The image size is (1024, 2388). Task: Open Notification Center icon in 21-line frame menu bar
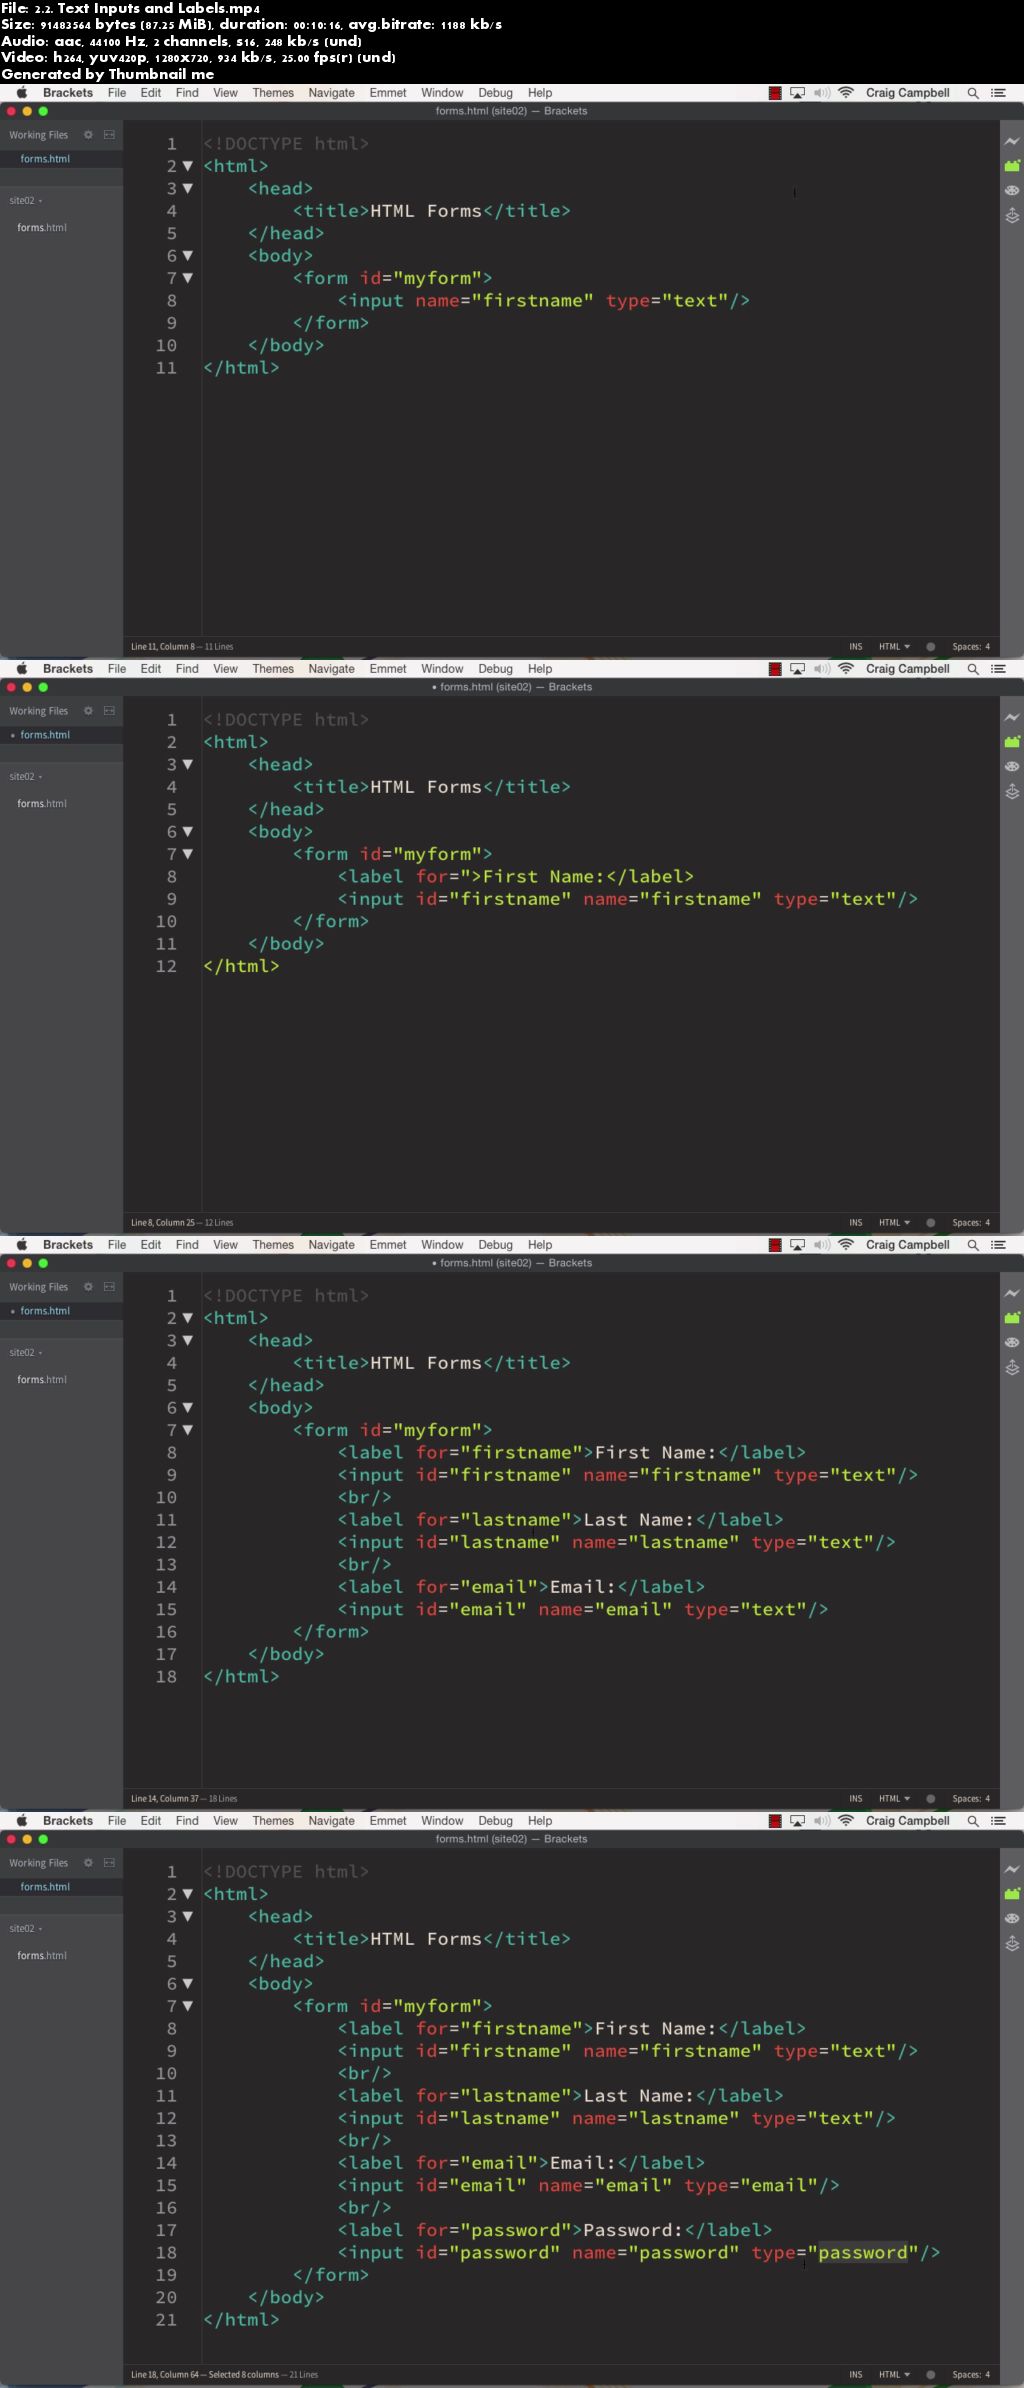click(998, 1821)
